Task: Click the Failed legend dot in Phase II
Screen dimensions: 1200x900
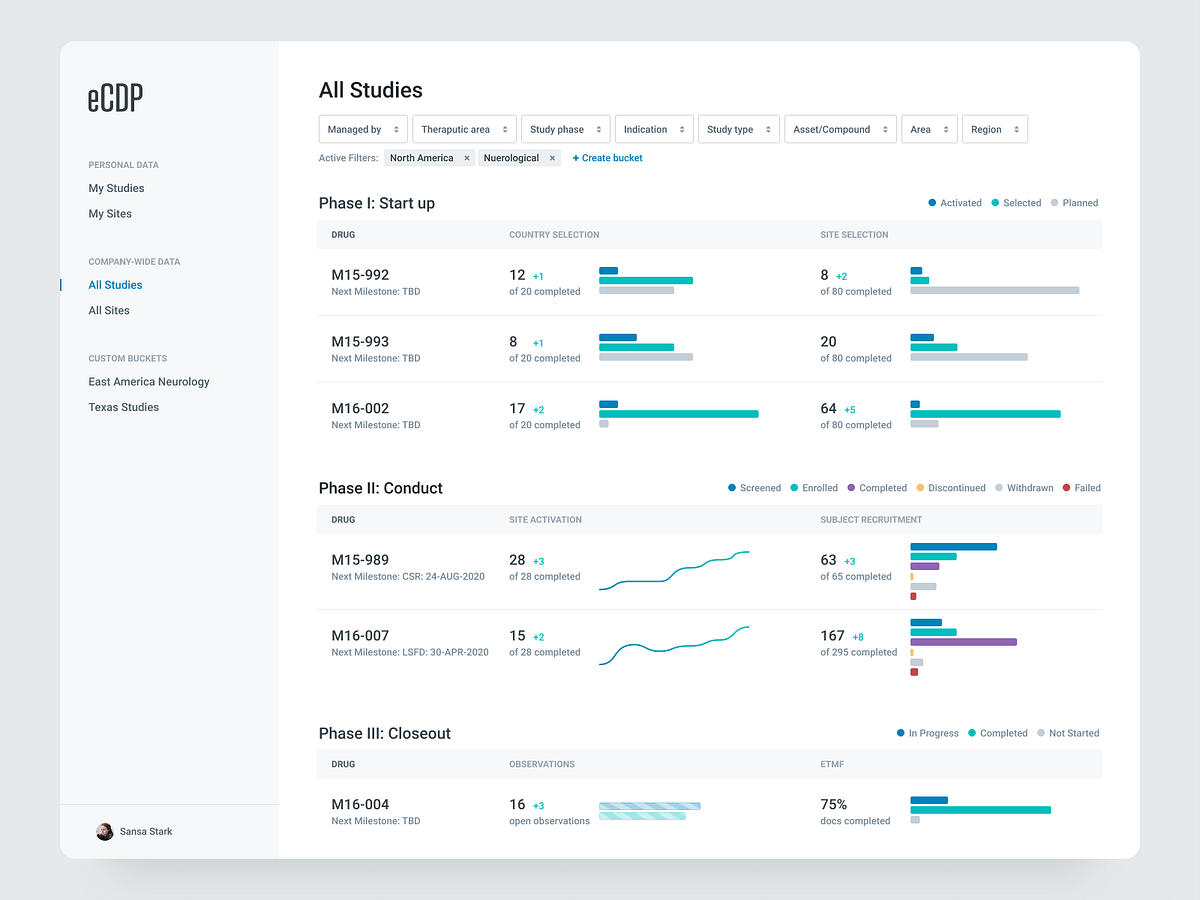Action: 1068,488
